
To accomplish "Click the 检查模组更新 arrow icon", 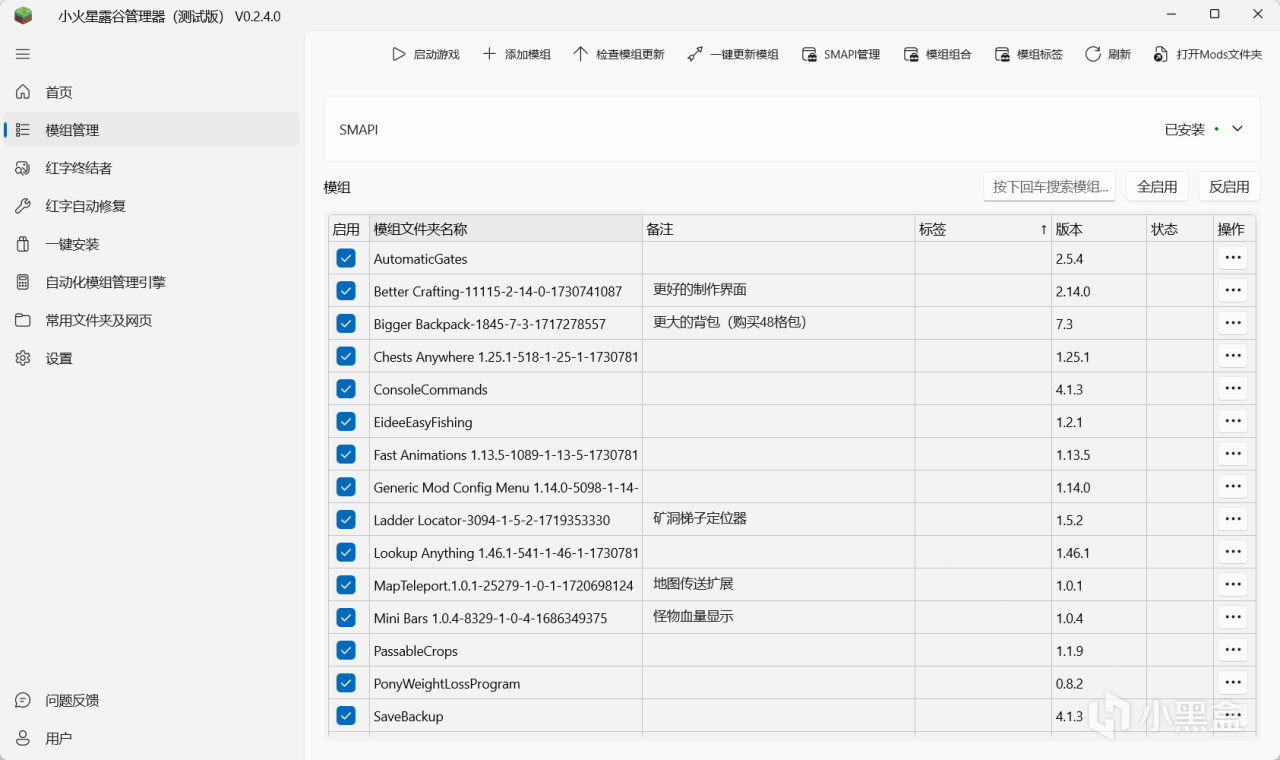I will [x=580, y=54].
